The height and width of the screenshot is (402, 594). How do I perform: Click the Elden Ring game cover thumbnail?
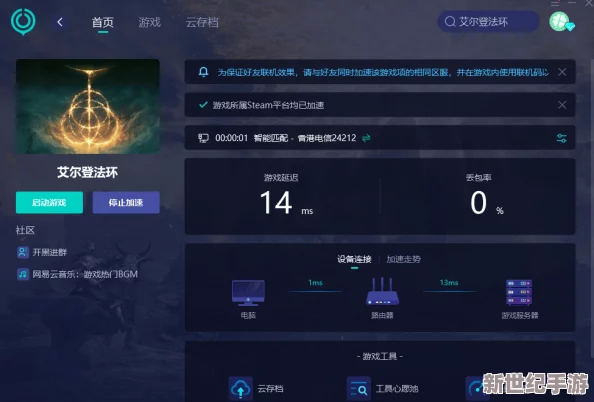[88, 106]
